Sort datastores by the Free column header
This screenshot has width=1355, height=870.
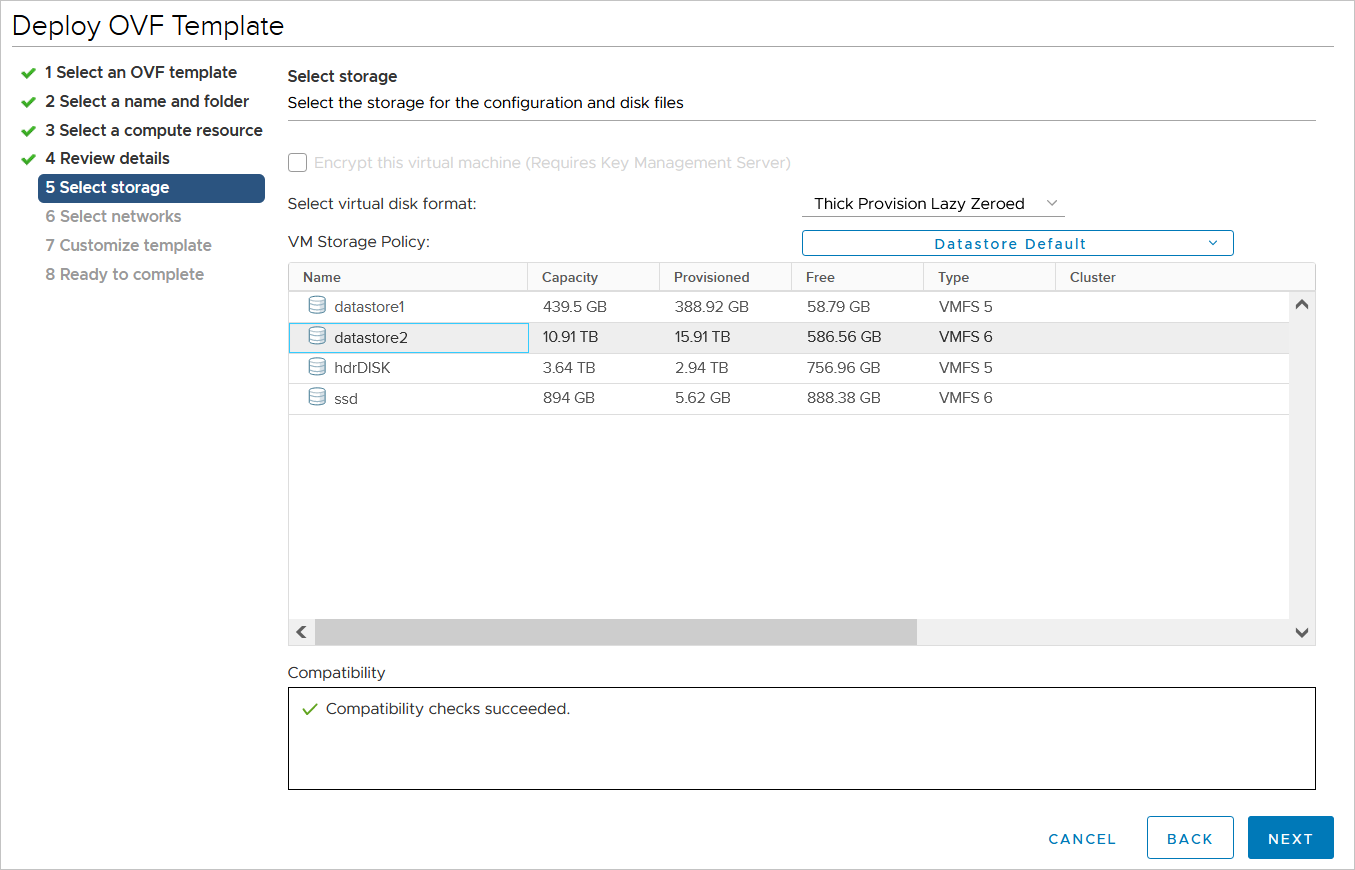click(x=820, y=277)
